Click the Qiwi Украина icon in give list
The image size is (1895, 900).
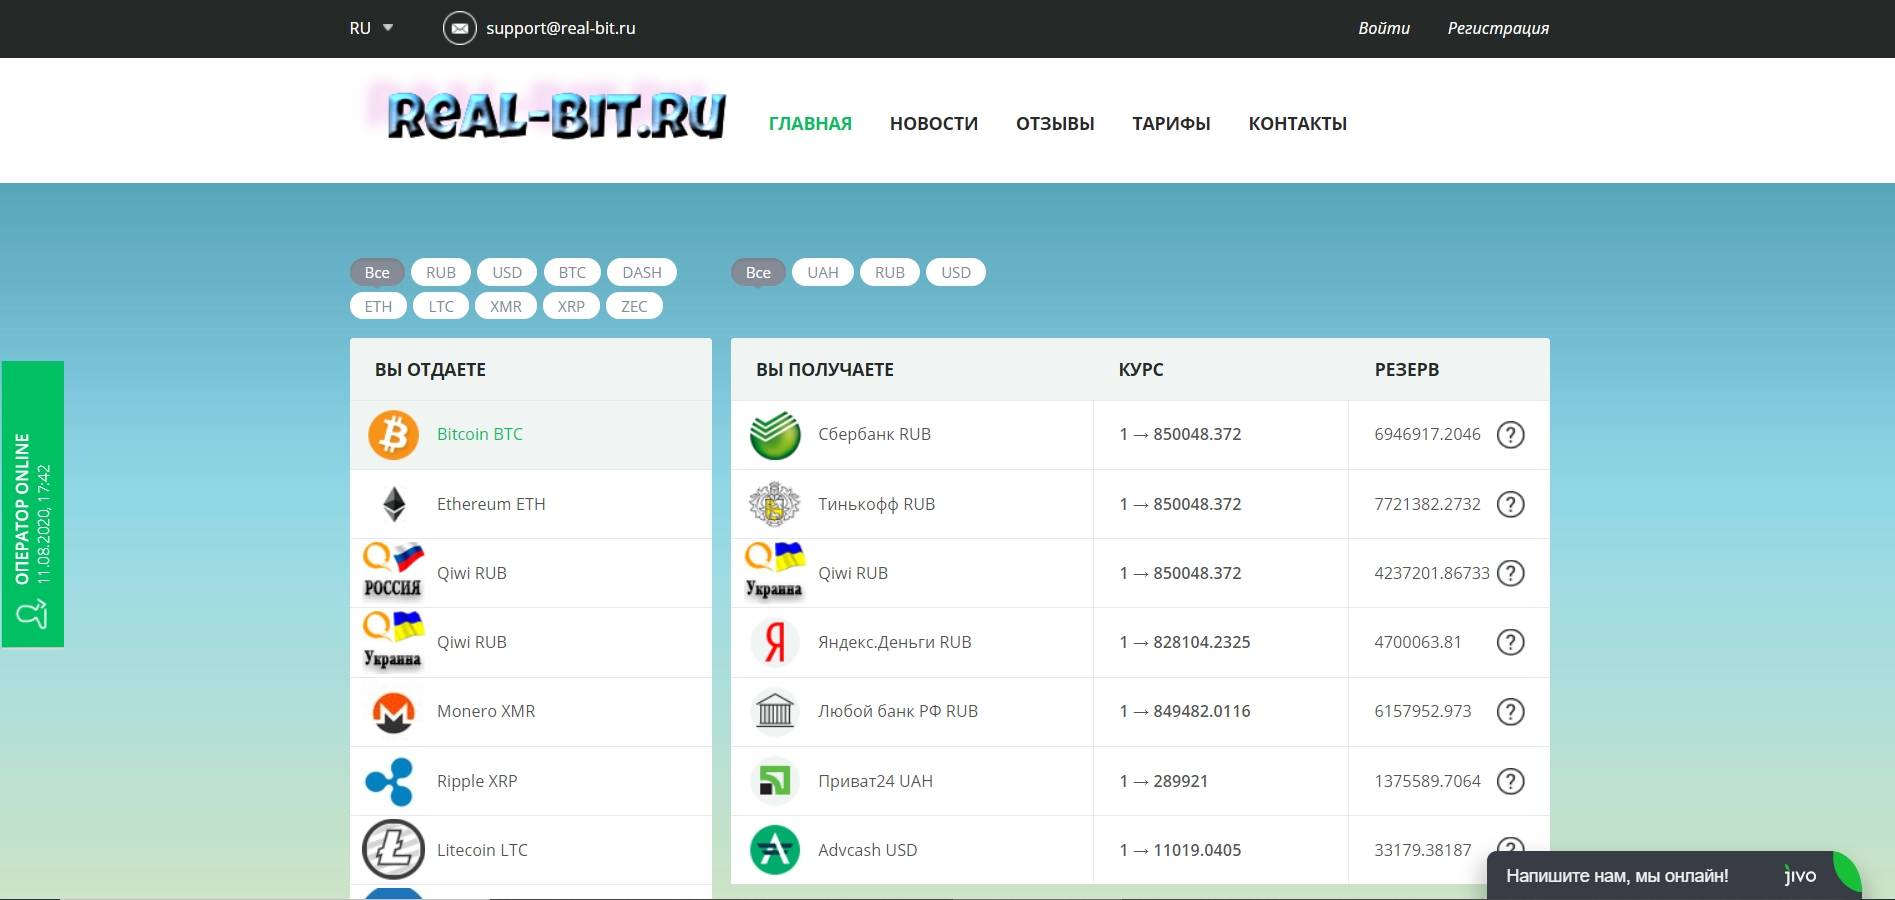(393, 642)
